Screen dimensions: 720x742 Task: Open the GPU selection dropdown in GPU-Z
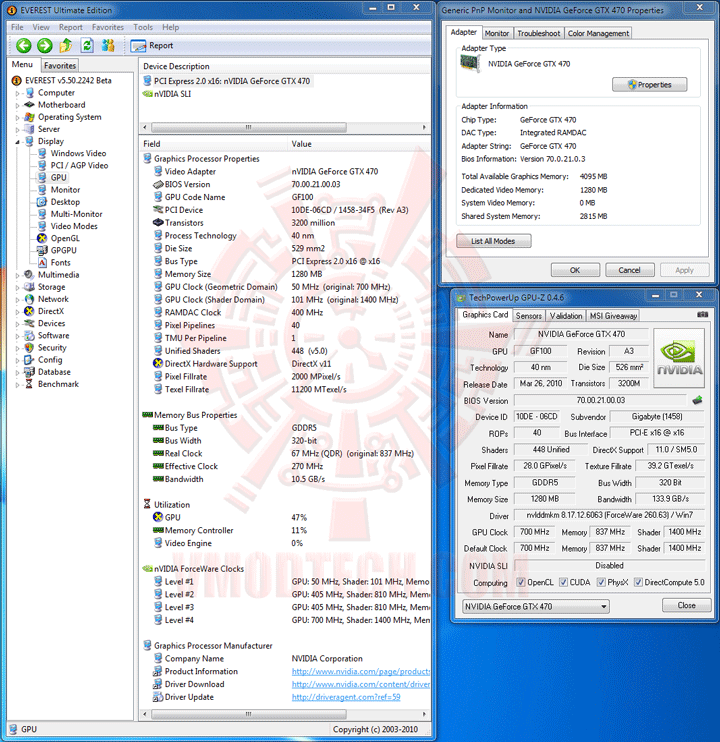click(x=535, y=606)
